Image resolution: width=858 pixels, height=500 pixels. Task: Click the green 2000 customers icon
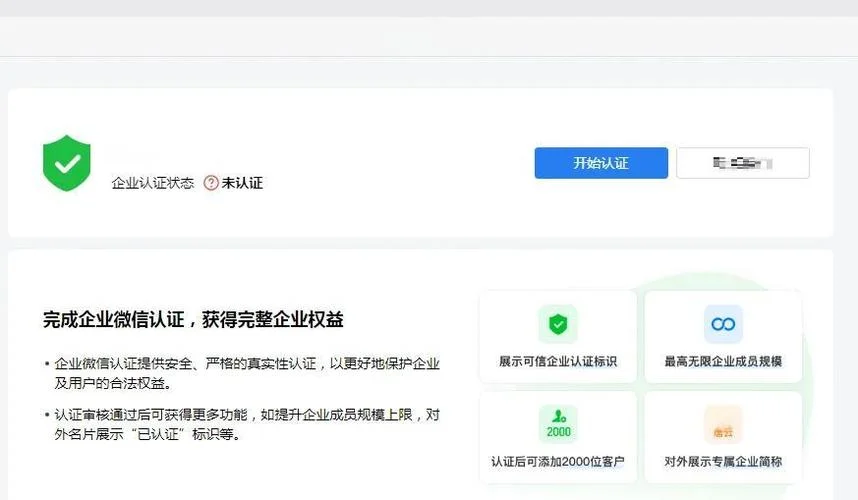point(558,424)
